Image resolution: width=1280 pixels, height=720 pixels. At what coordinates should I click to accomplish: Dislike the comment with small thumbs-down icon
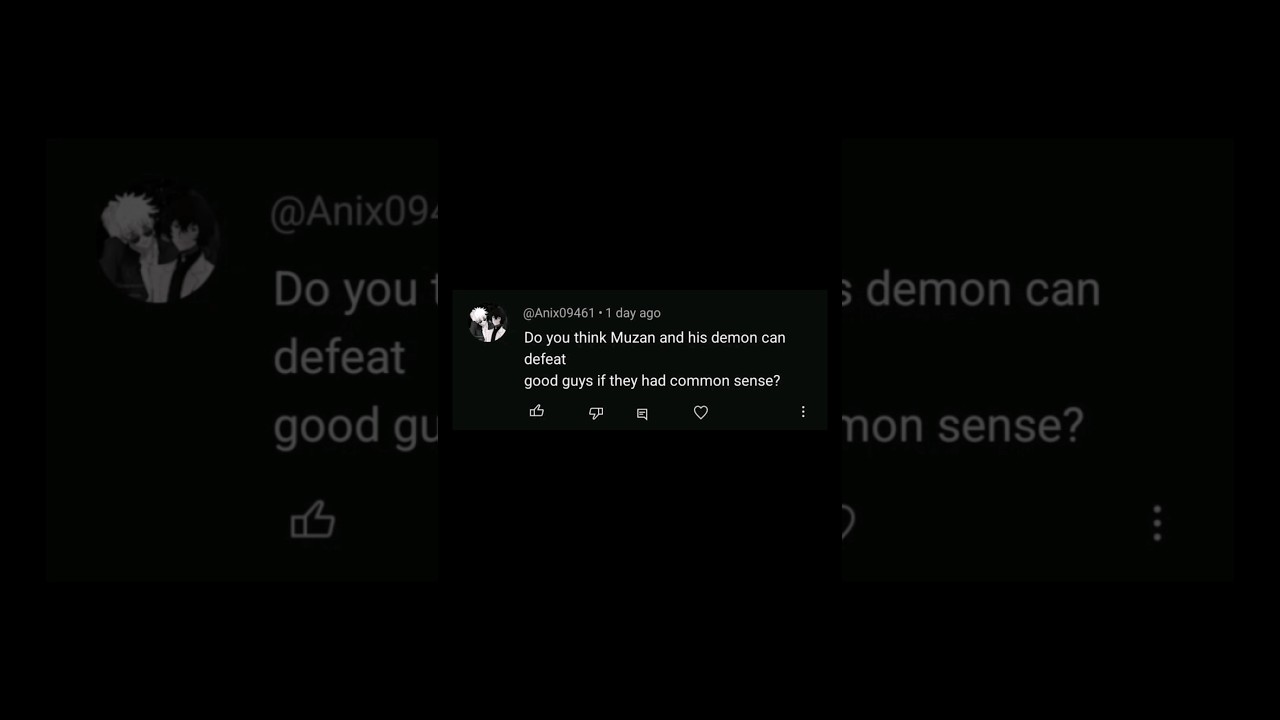pyautogui.click(x=596, y=413)
